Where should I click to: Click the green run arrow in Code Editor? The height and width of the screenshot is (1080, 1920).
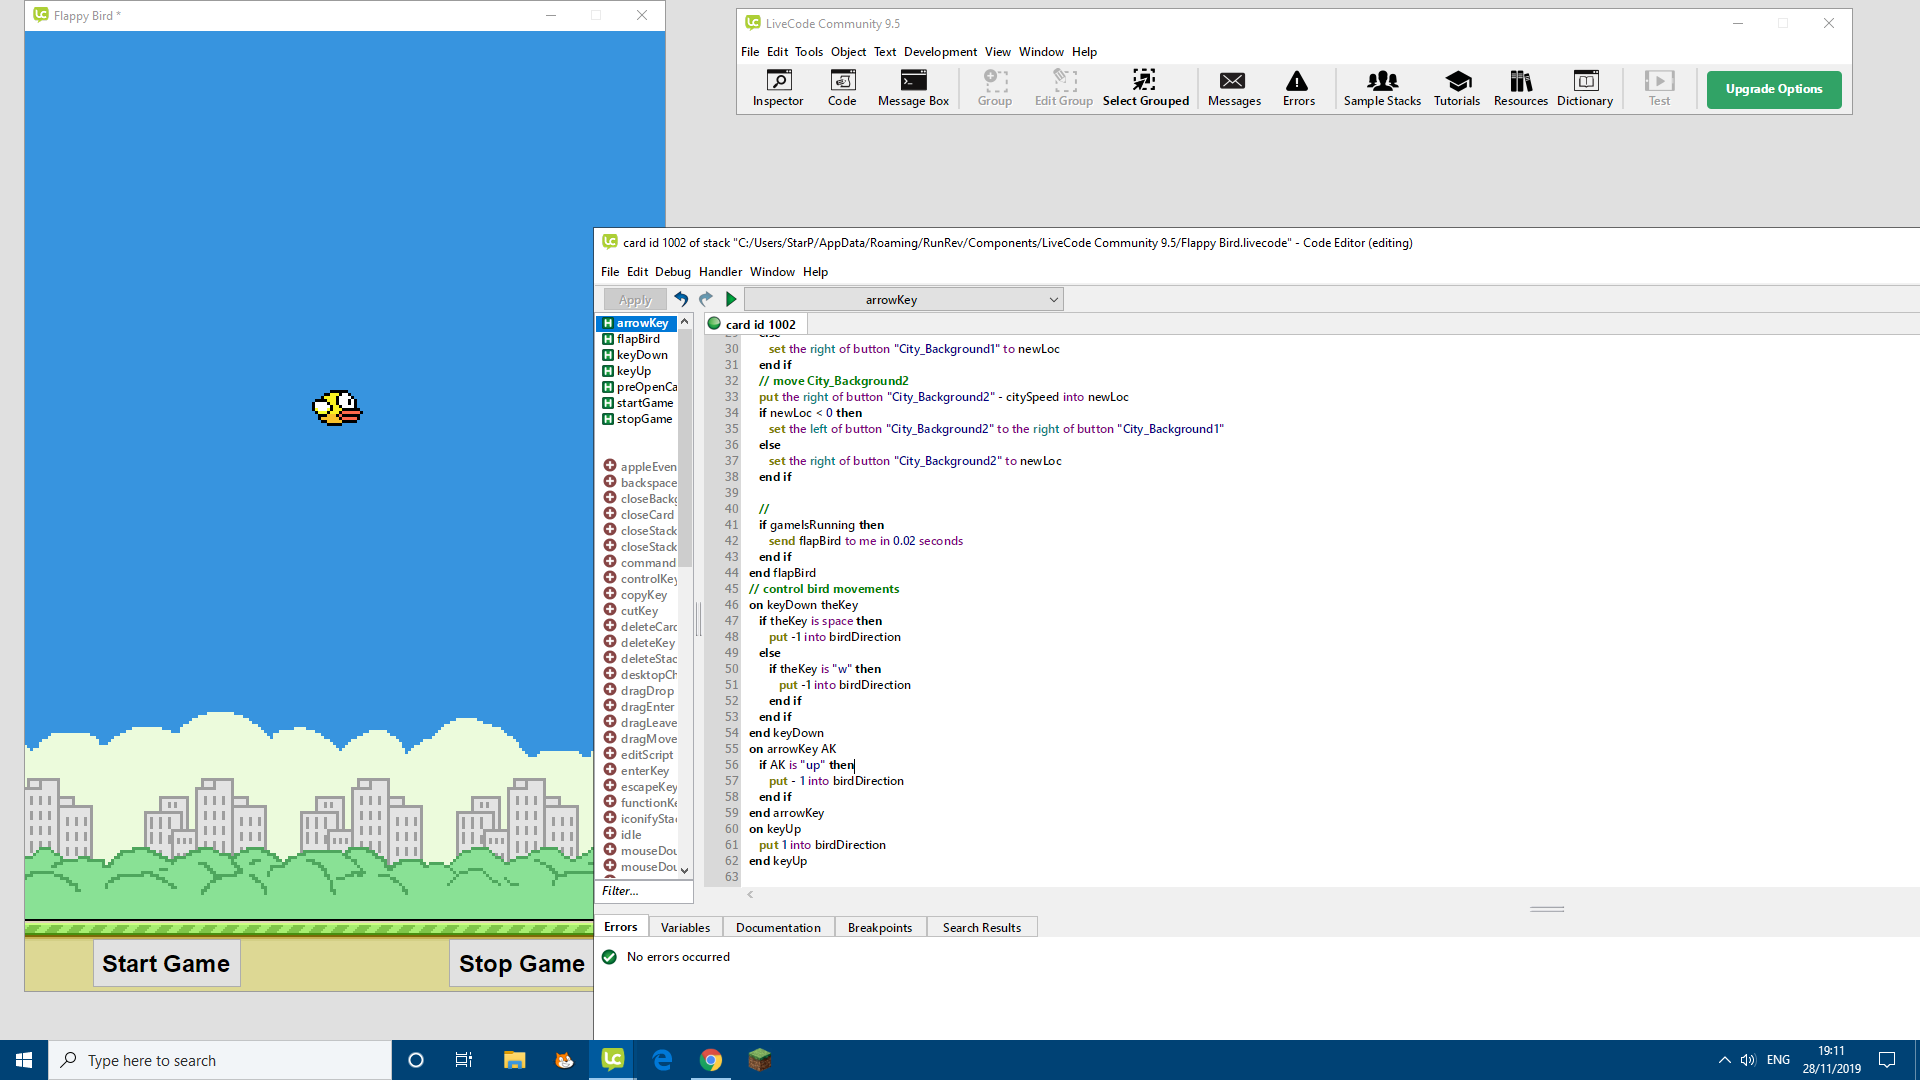(731, 299)
